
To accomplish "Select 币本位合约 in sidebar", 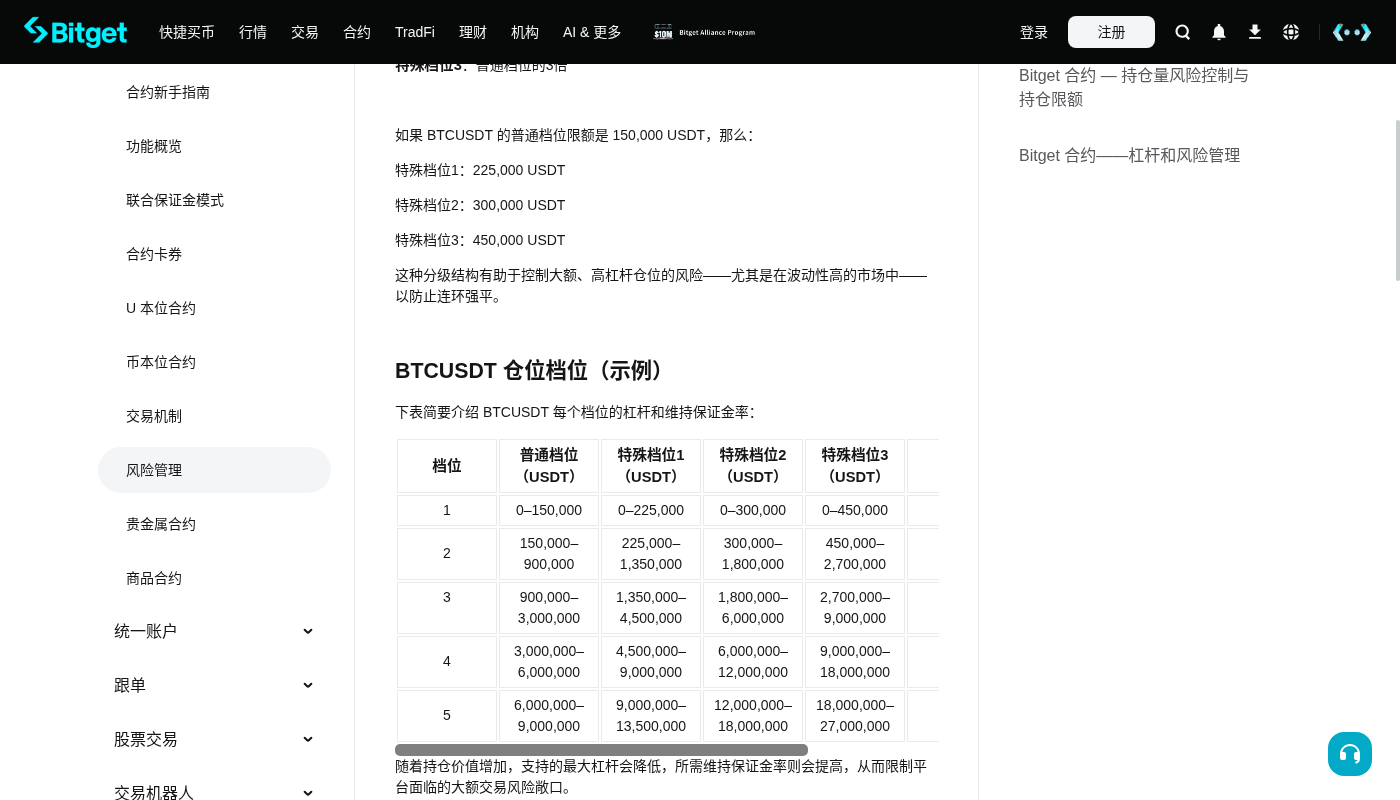I will [x=214, y=362].
